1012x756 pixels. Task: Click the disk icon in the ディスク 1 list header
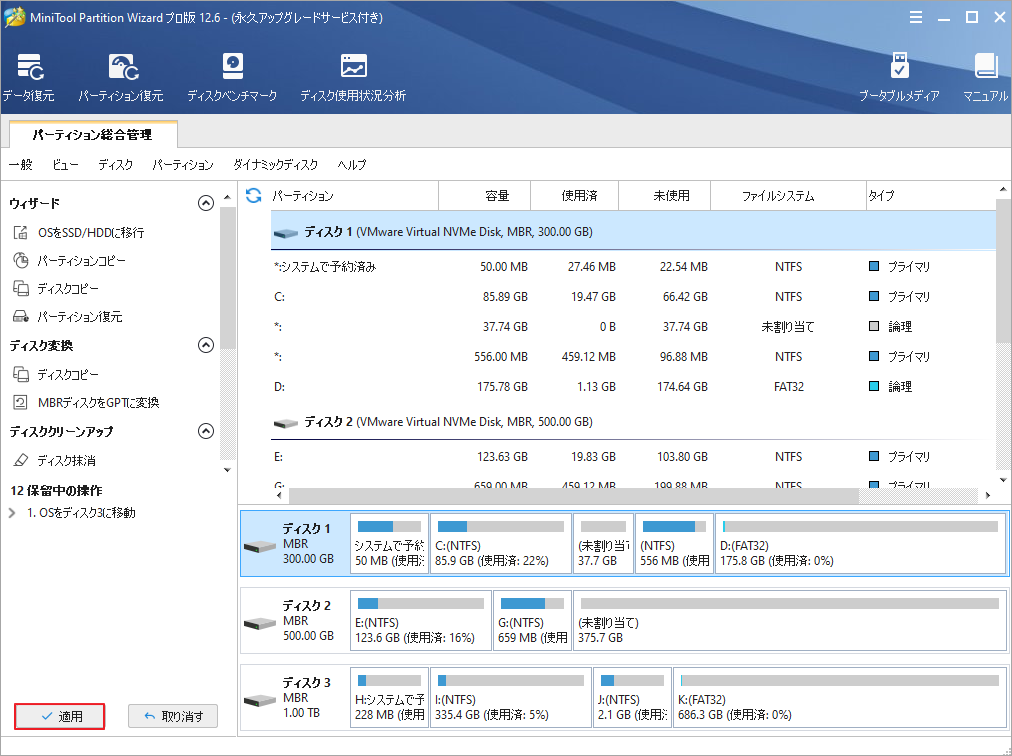pyautogui.click(x=285, y=232)
